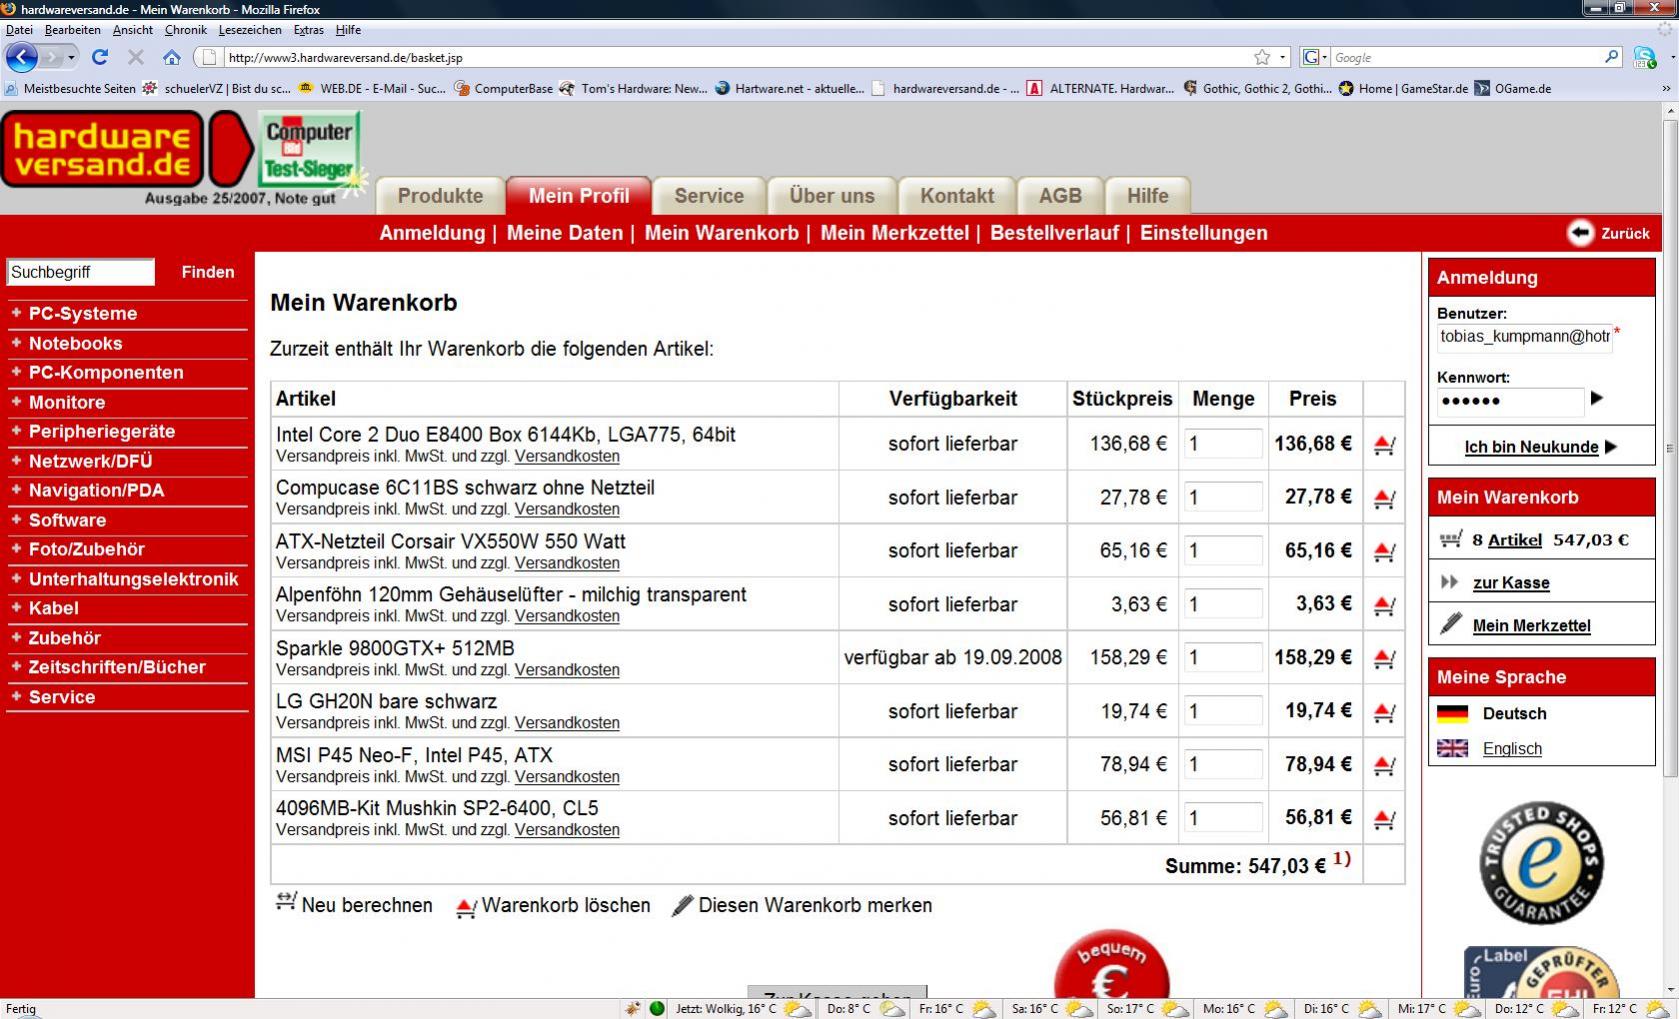Remove Corsair VX550W power supply from cart
Image resolution: width=1679 pixels, height=1019 pixels.
point(1384,551)
